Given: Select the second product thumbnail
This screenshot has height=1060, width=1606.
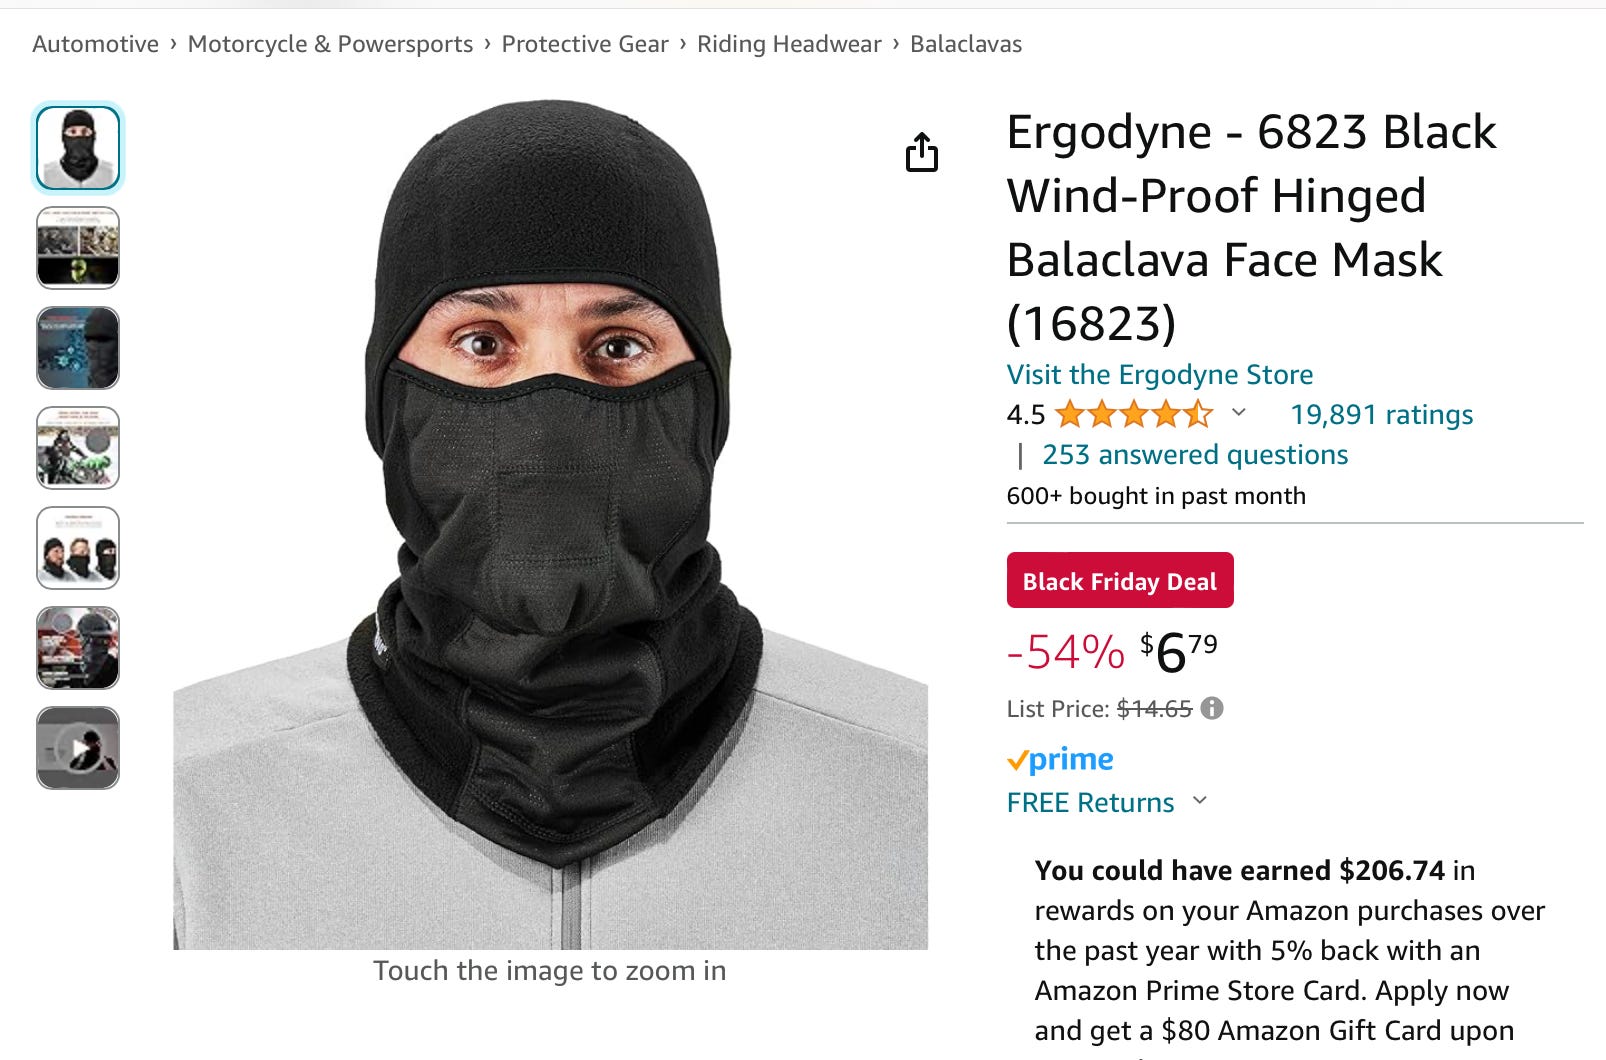Looking at the screenshot, I should (x=78, y=248).
